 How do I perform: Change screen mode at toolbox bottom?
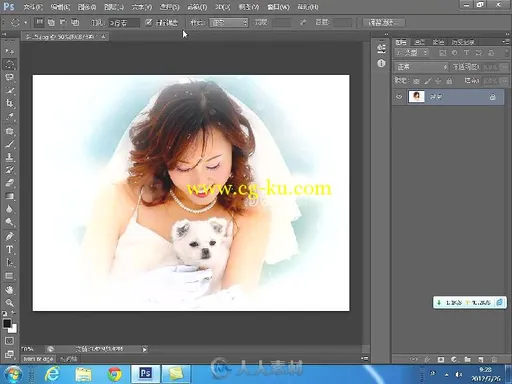tap(9, 354)
